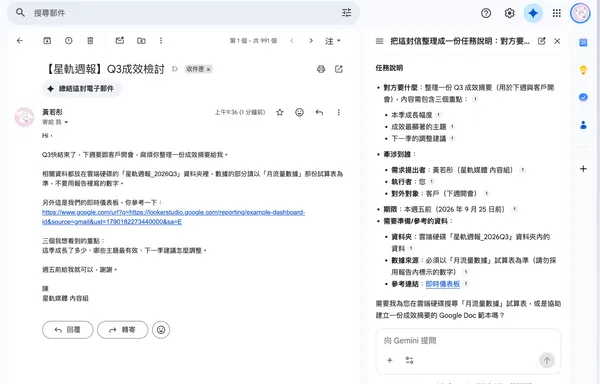Toggle importance marker next to subject
The height and width of the screenshot is (384, 600).
click(x=175, y=69)
